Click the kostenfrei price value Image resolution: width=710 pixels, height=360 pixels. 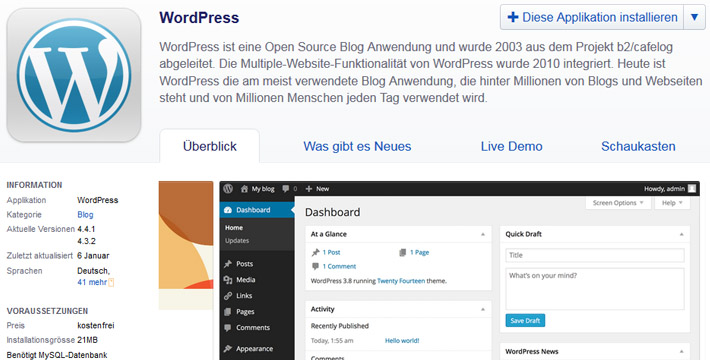[96, 325]
